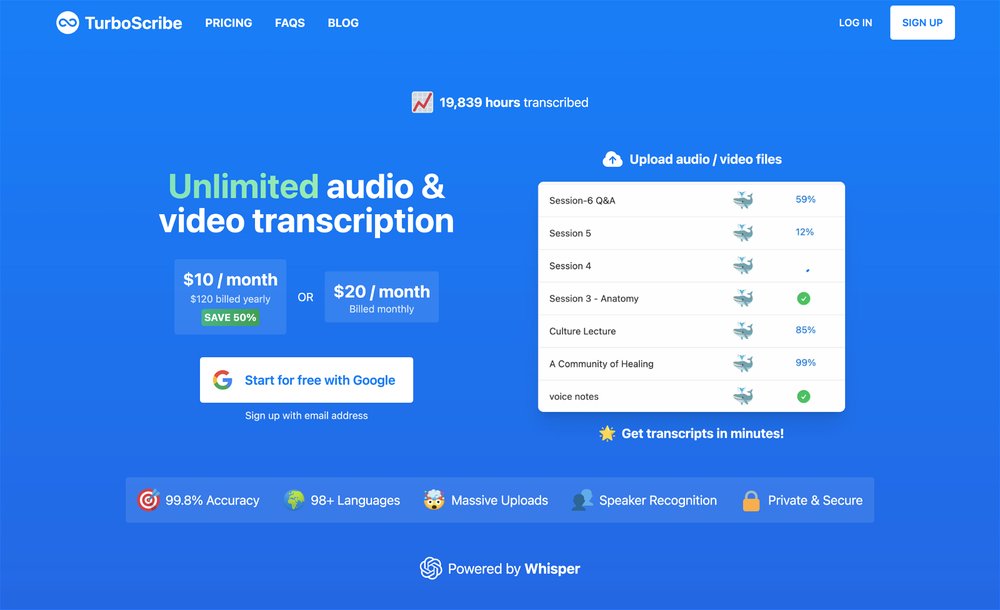Click the OpenAI logo icon
1000x610 pixels.
click(x=431, y=568)
